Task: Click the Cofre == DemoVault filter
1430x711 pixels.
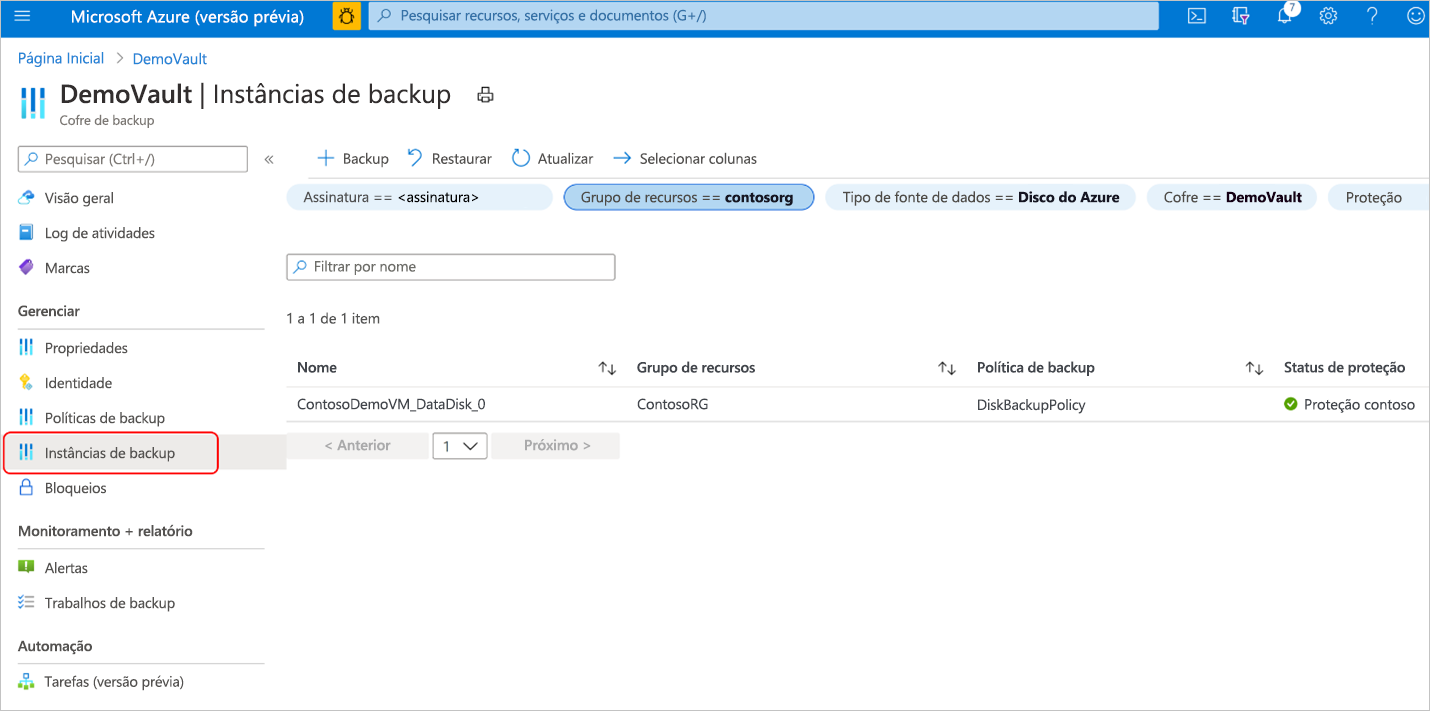Action: (1232, 198)
